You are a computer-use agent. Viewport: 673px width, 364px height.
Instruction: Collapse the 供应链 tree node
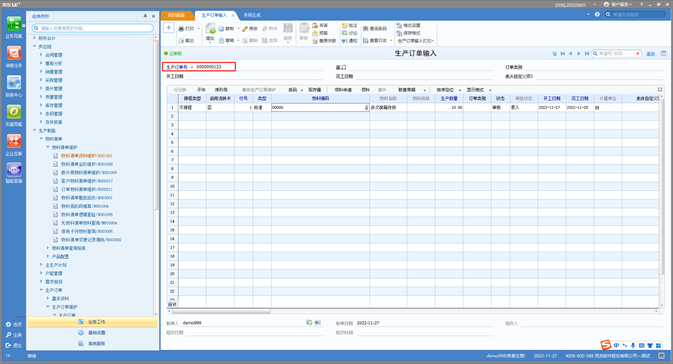[34, 46]
